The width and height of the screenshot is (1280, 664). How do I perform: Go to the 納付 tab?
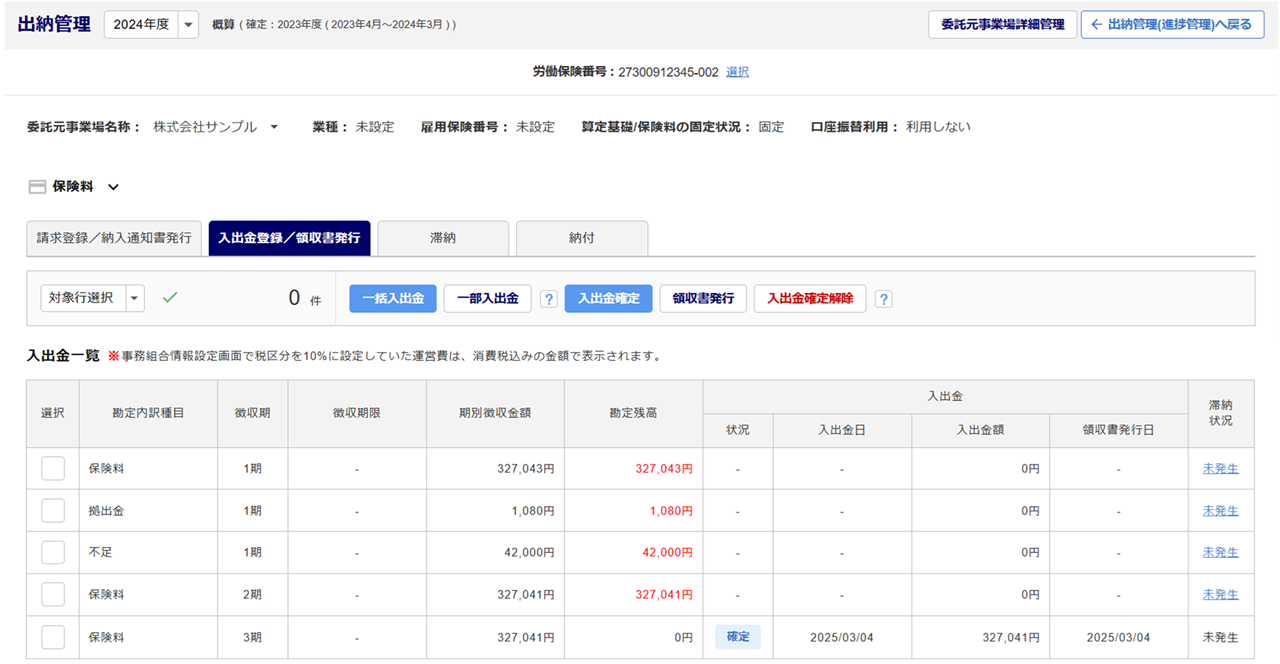pyautogui.click(x=582, y=239)
